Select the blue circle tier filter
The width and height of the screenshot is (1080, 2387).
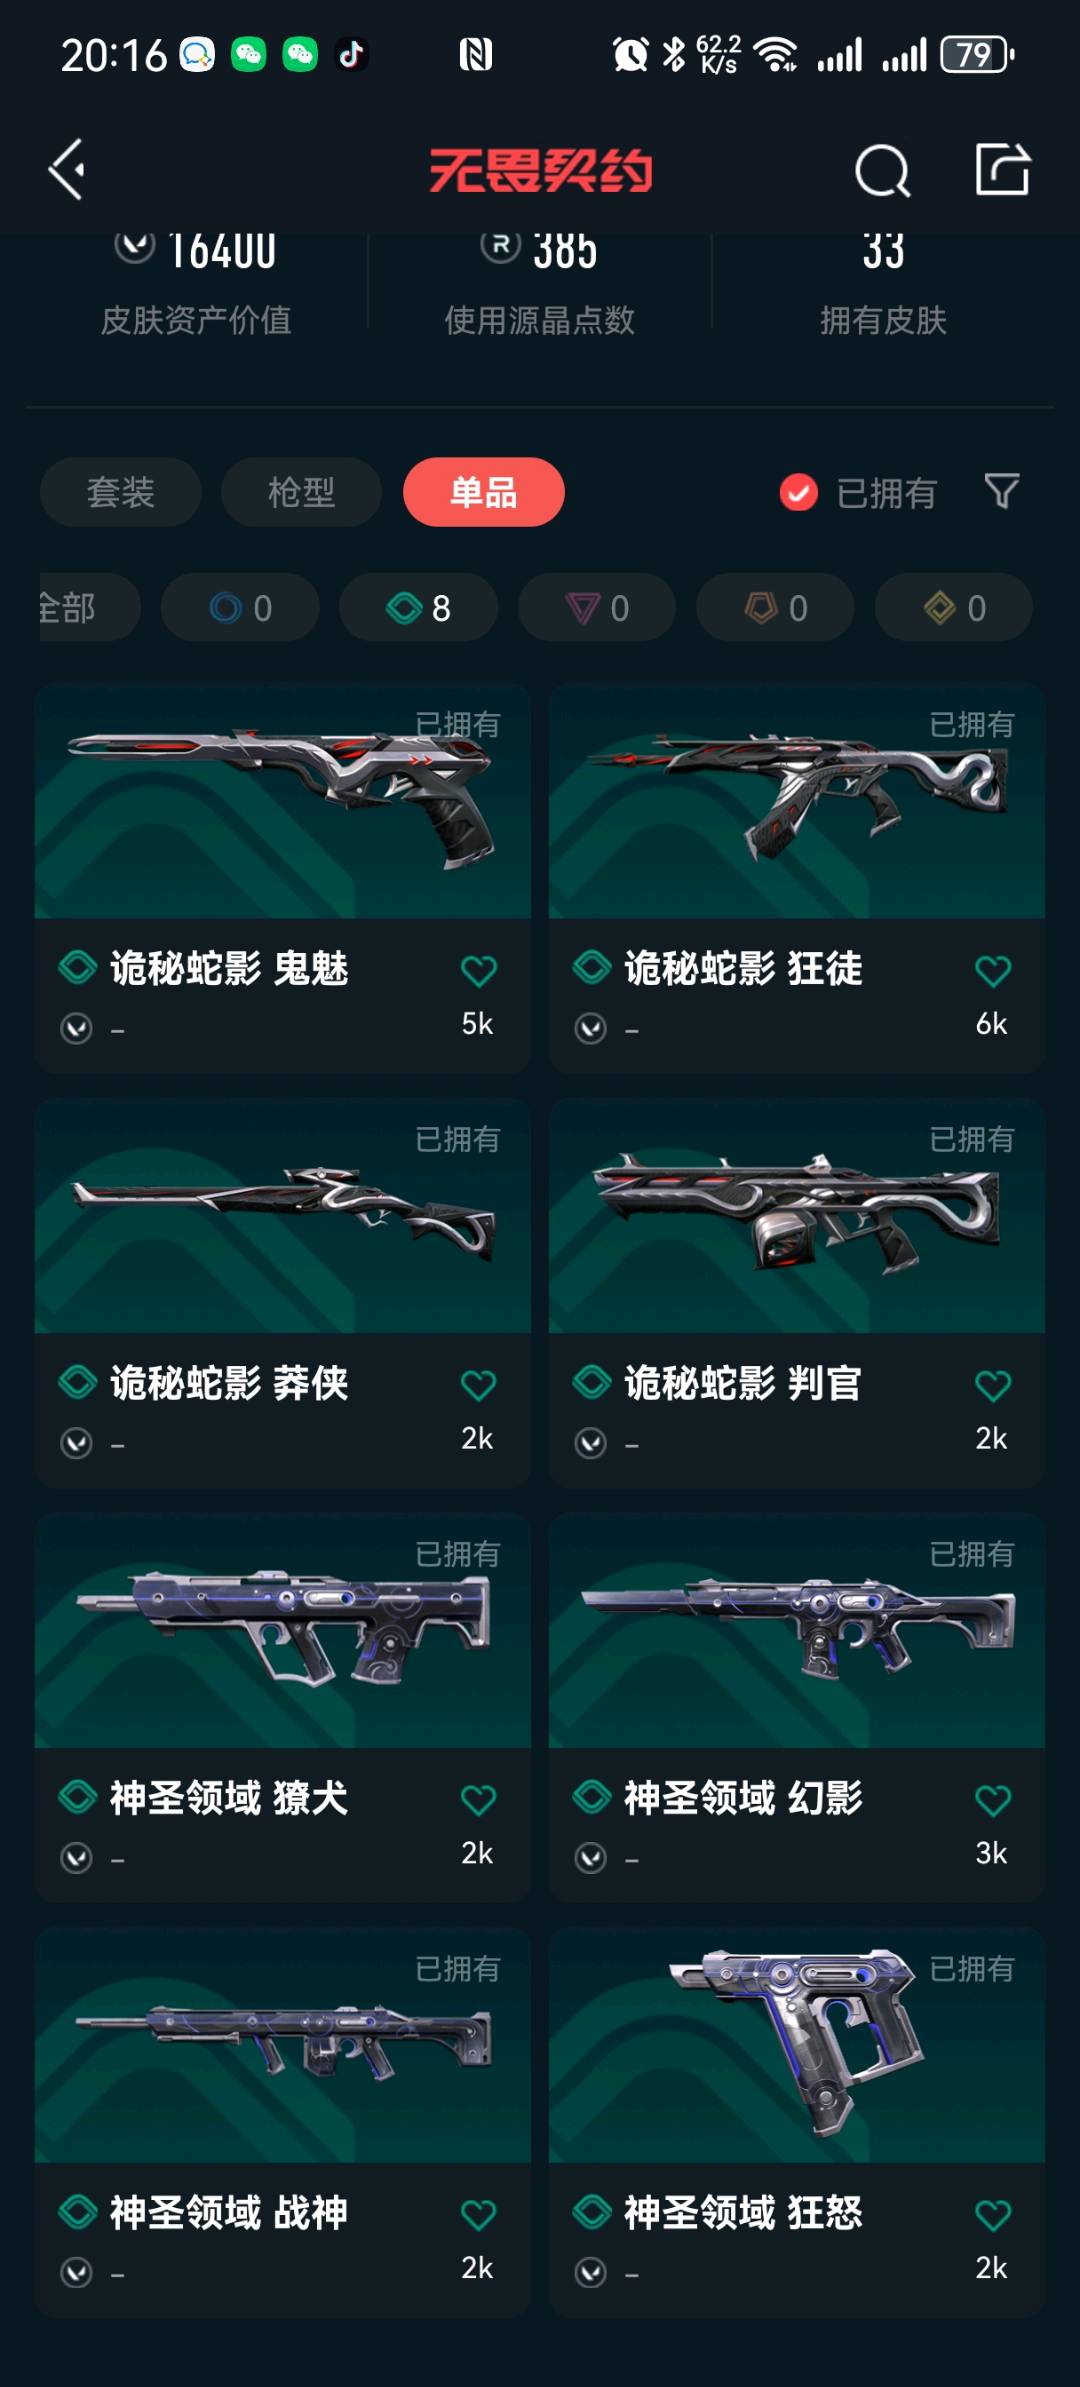click(240, 607)
